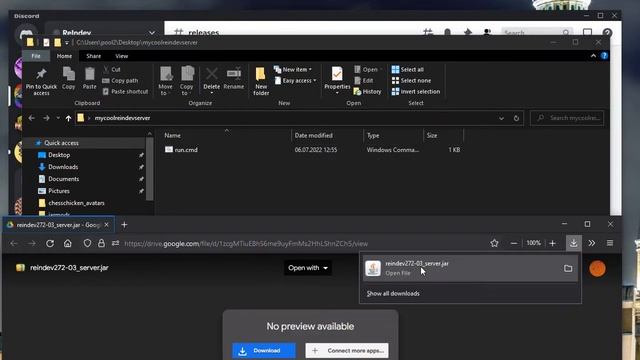Open the Open with dropdown
This screenshot has width=640, height=360.
(x=308, y=268)
